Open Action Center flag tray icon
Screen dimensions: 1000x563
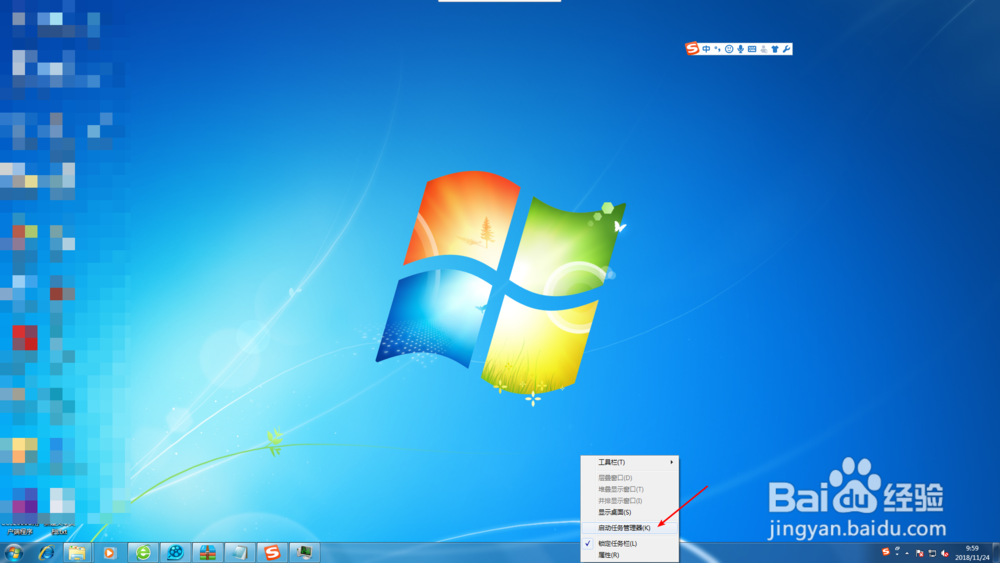coord(920,553)
